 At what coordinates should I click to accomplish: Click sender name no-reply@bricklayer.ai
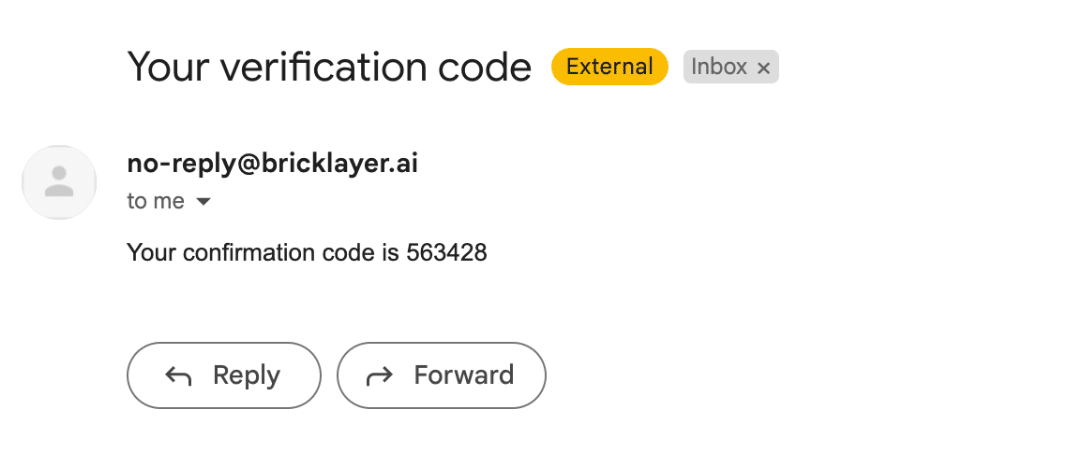pyautogui.click(x=272, y=164)
